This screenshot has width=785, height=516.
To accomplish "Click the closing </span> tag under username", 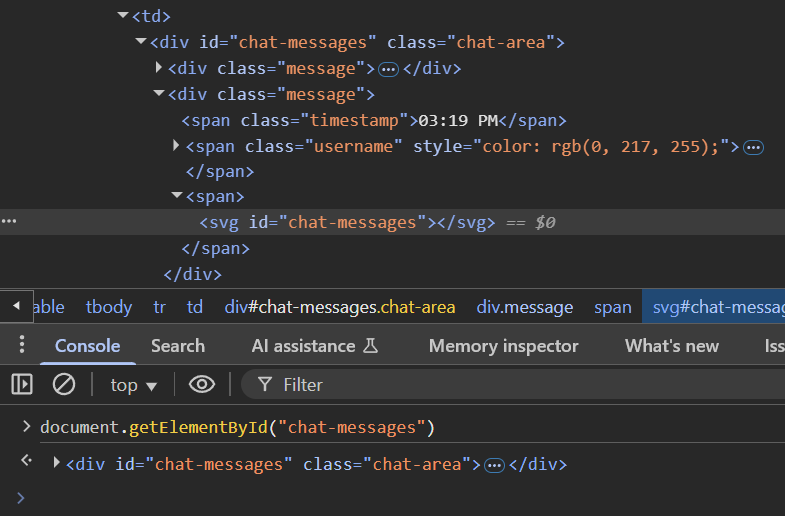I will tap(220, 172).
